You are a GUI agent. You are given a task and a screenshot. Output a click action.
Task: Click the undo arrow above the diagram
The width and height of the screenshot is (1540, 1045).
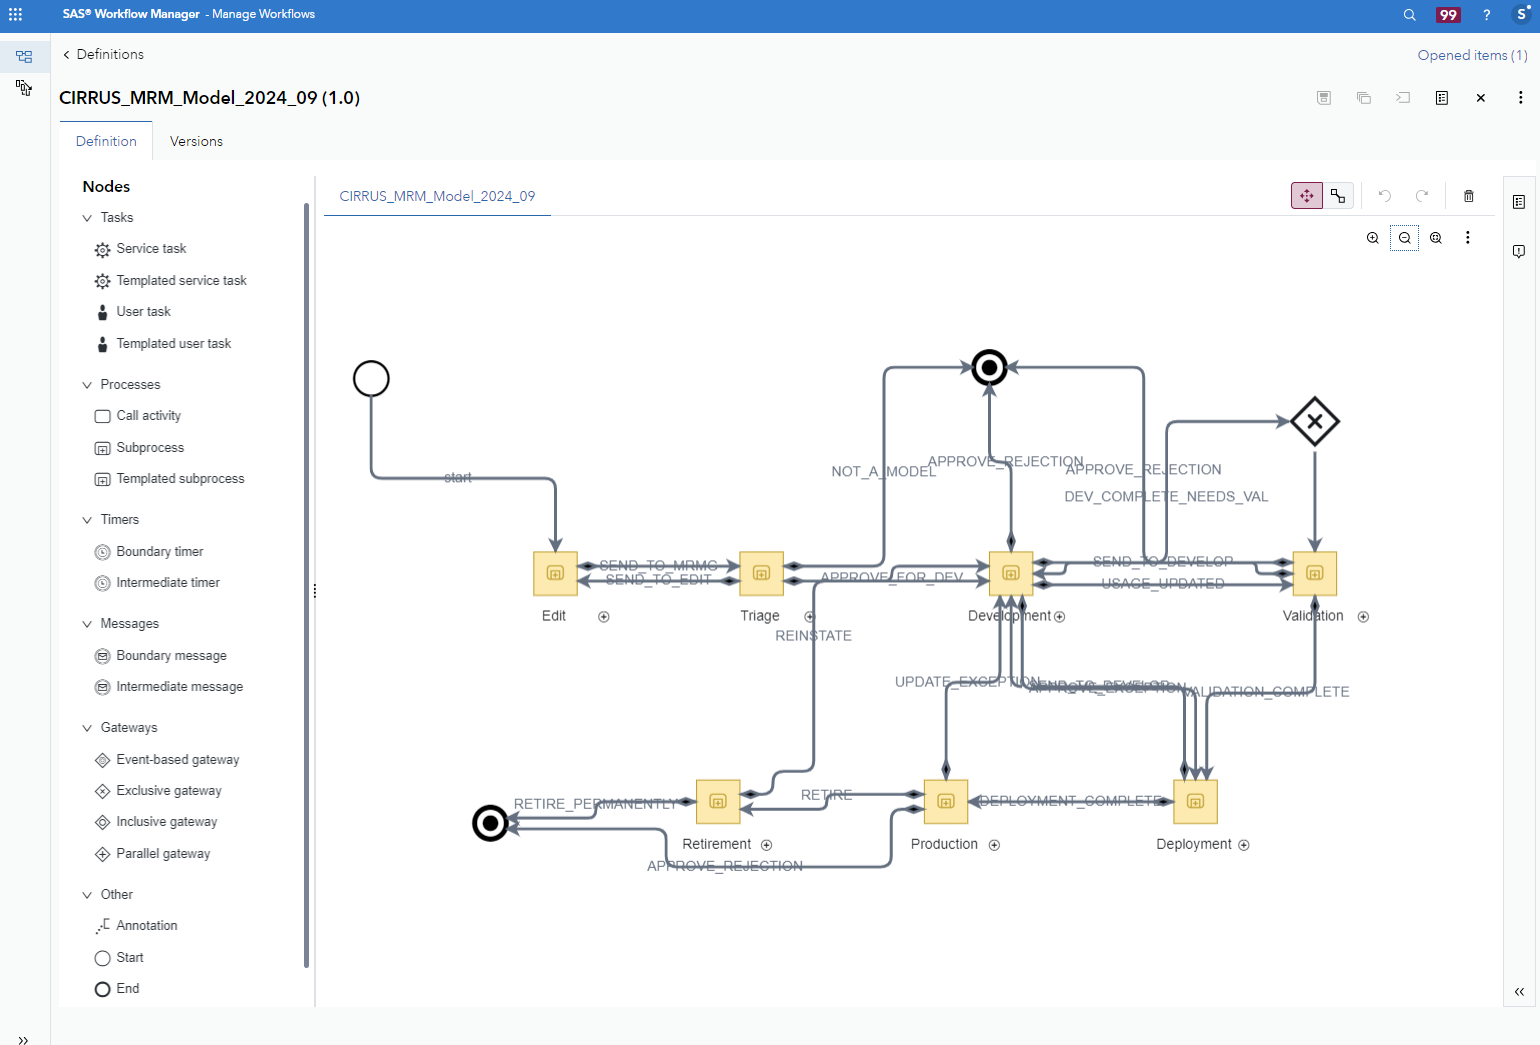tap(1385, 195)
